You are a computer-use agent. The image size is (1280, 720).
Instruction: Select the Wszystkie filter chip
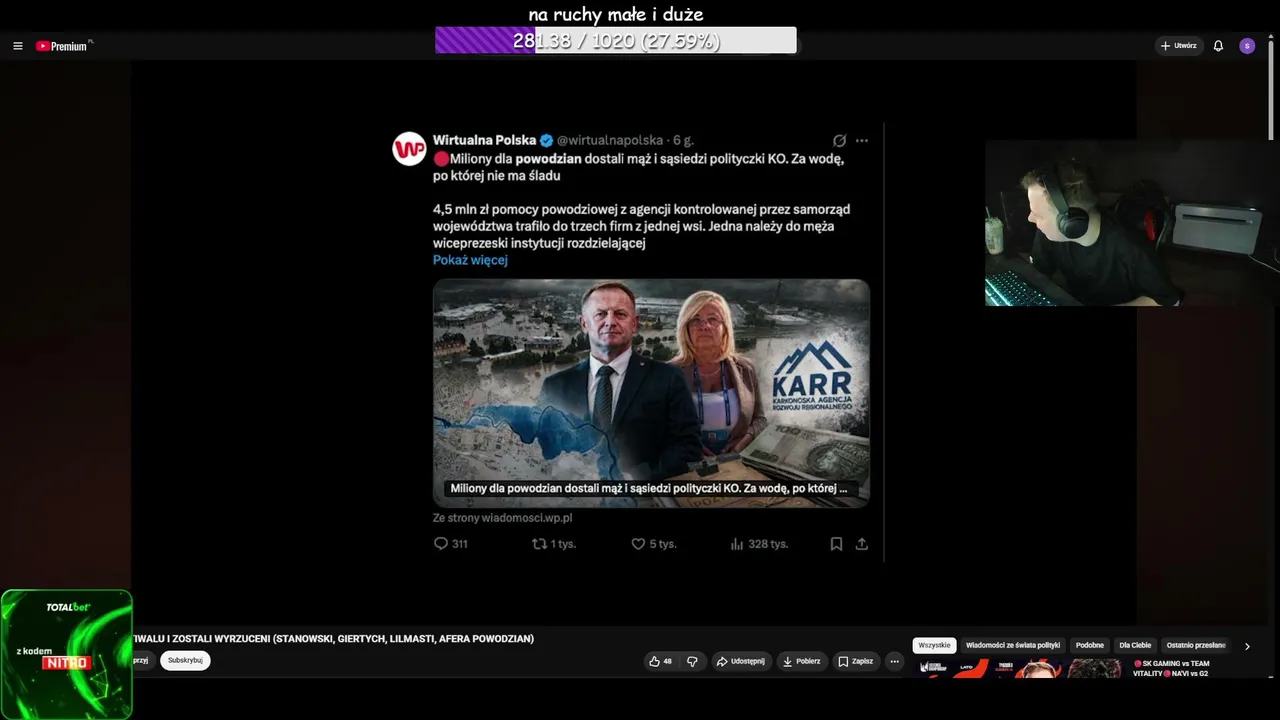pos(934,646)
